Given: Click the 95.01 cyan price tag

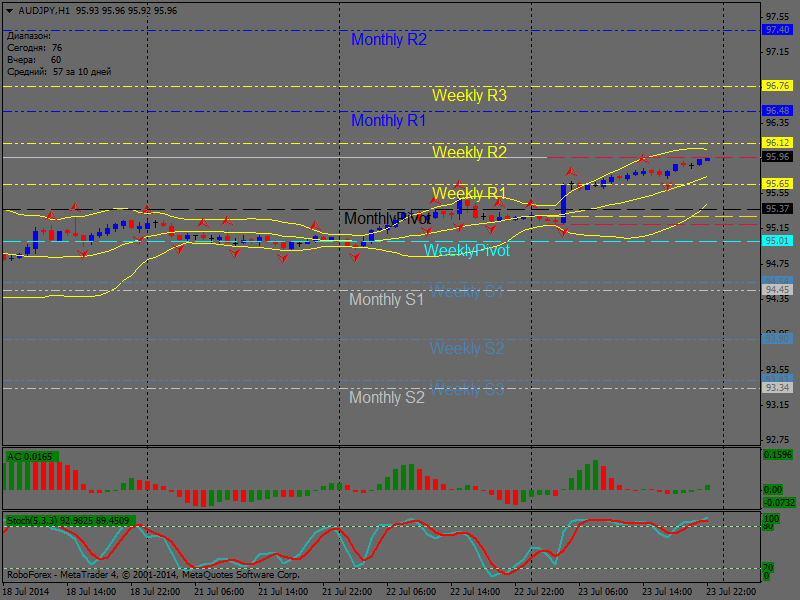Looking at the screenshot, I should tap(777, 241).
